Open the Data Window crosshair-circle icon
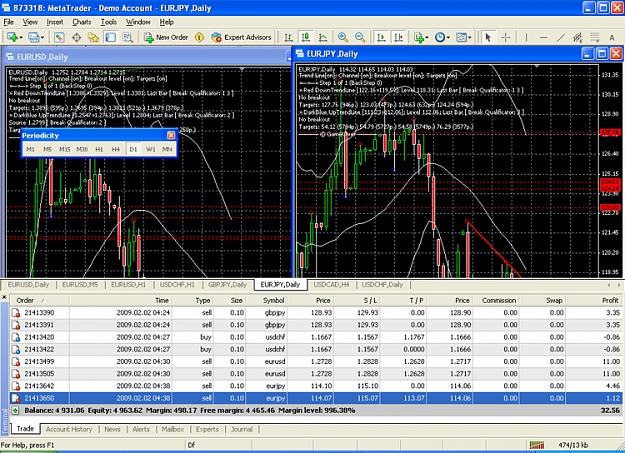Viewport: 625px width, 453px height. point(77,37)
